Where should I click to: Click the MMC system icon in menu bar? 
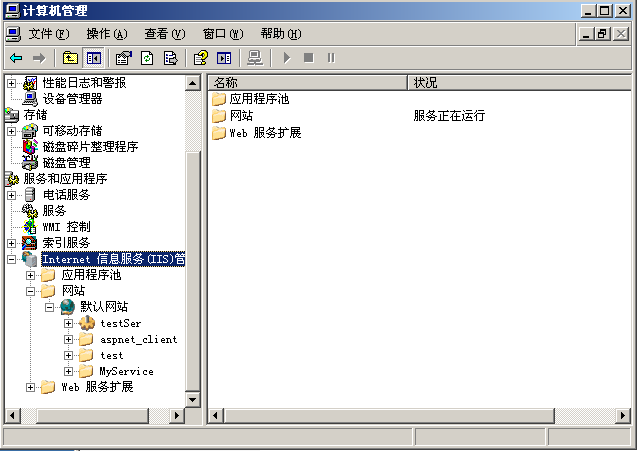click(13, 34)
